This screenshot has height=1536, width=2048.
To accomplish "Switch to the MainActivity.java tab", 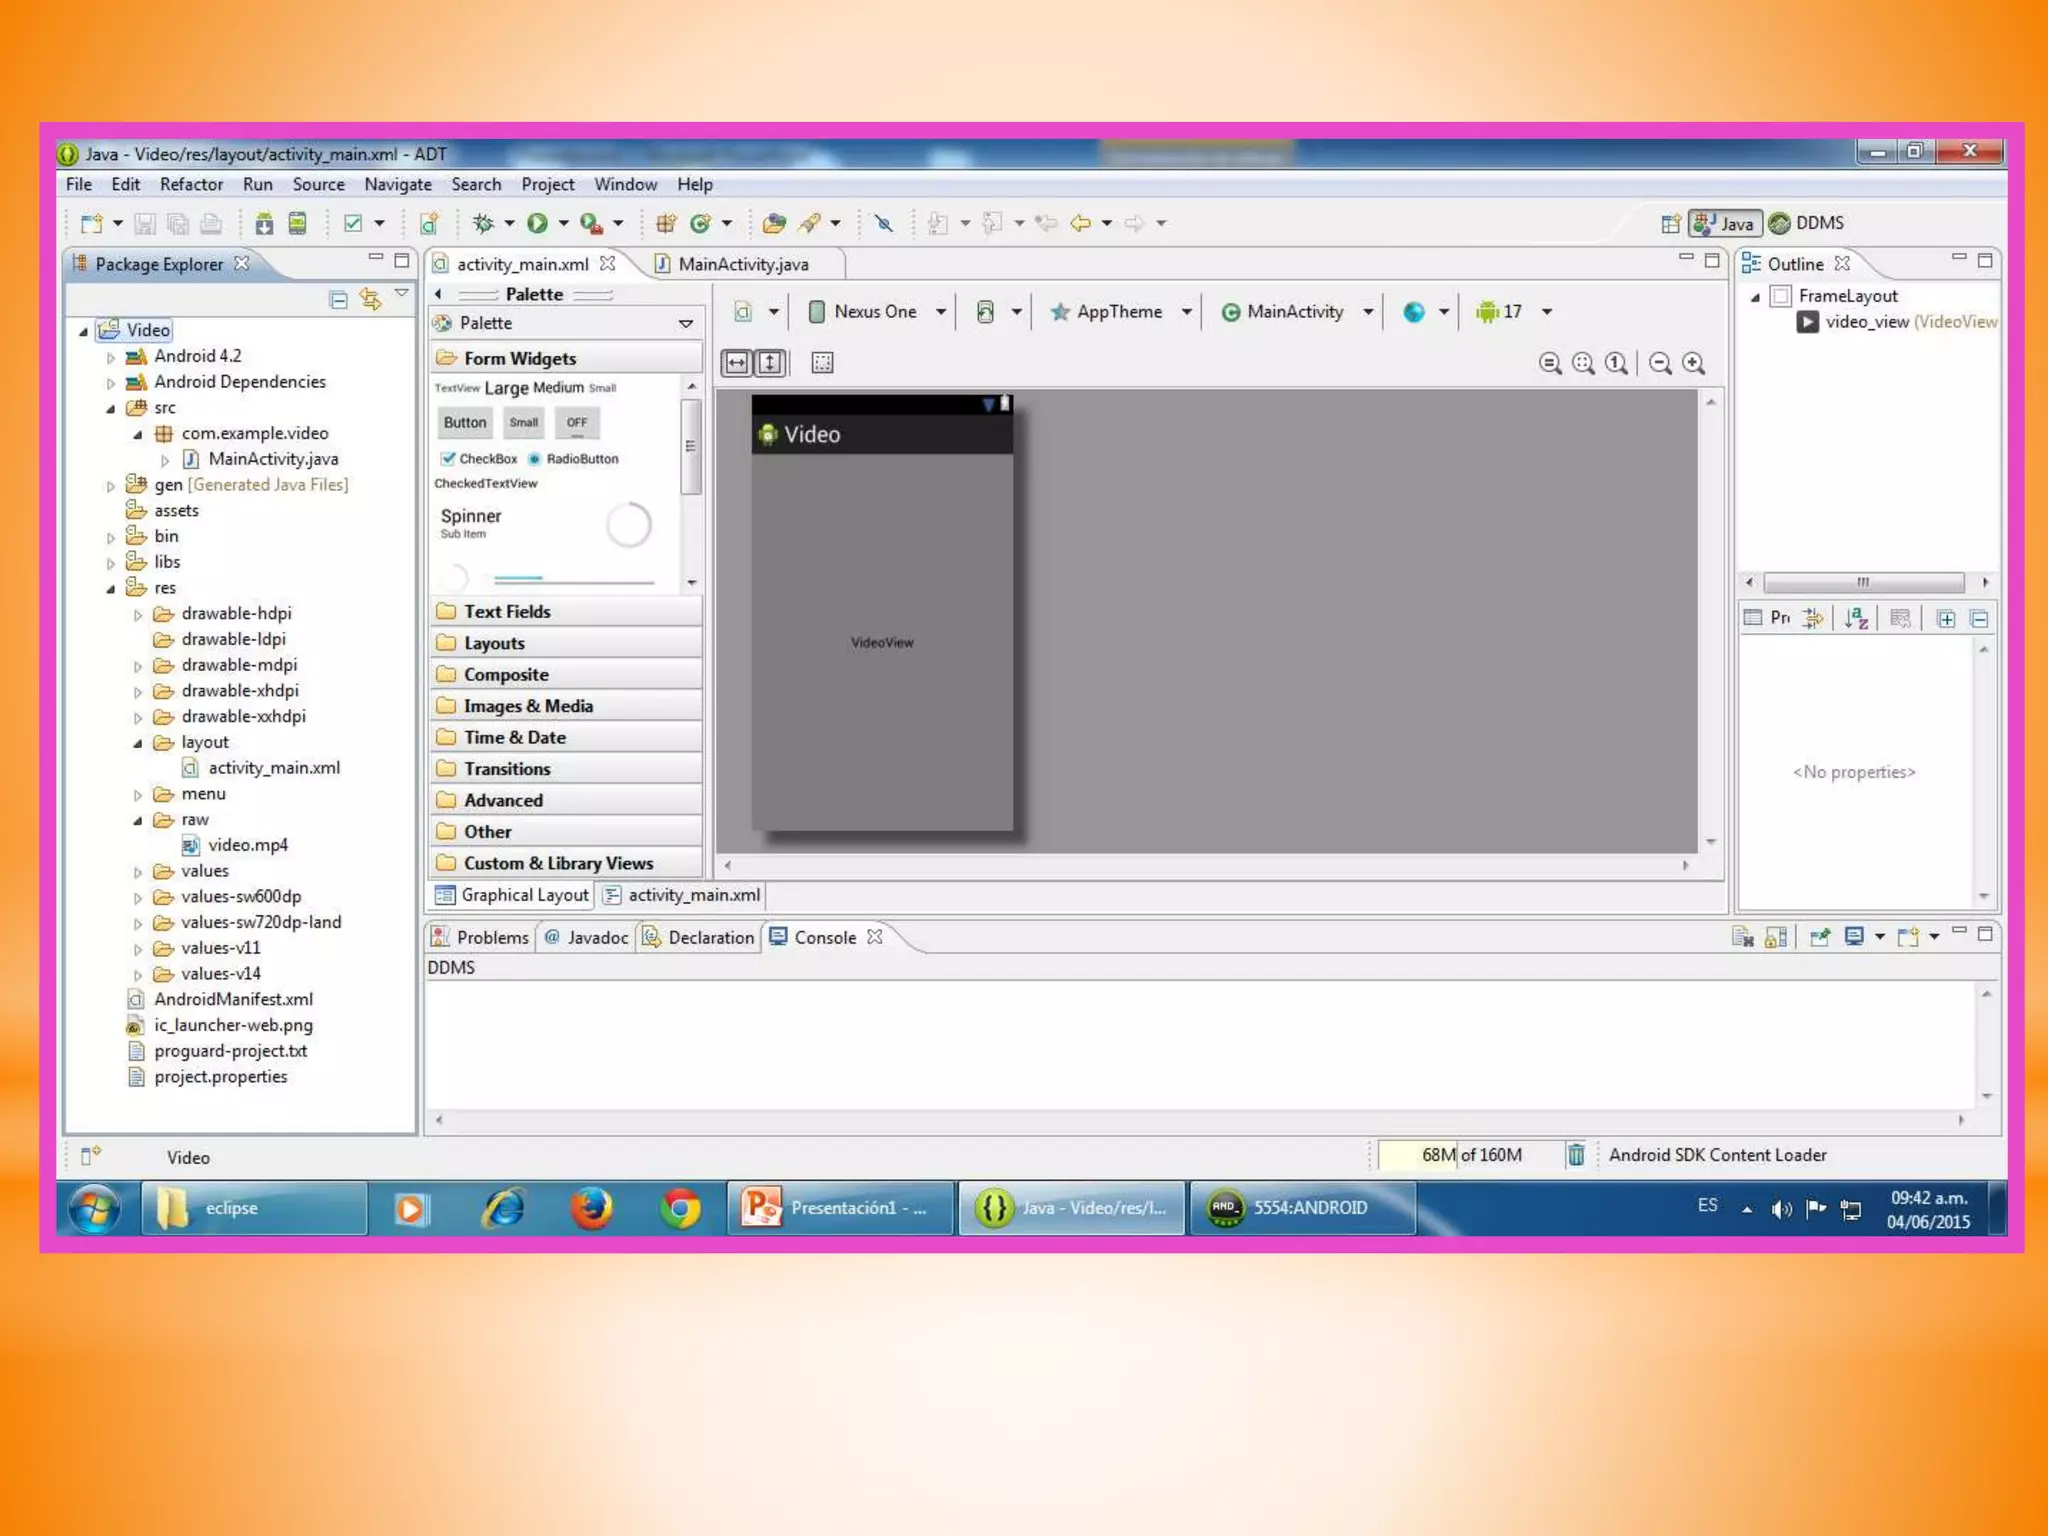I will point(742,264).
